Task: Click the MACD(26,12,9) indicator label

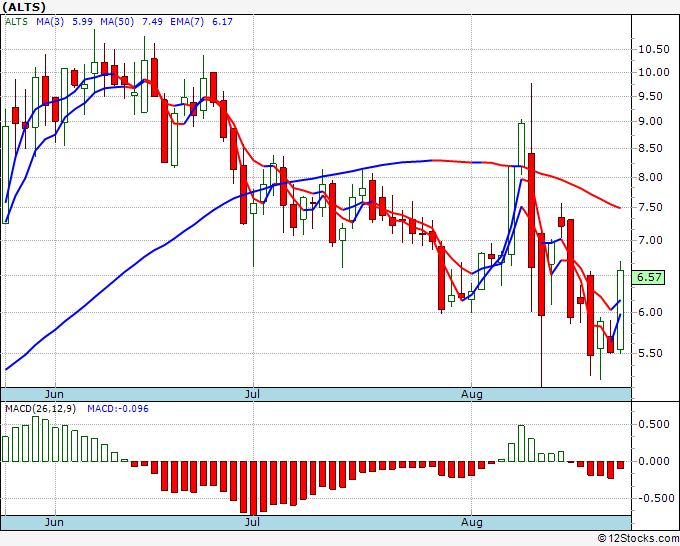Action: pos(40,409)
